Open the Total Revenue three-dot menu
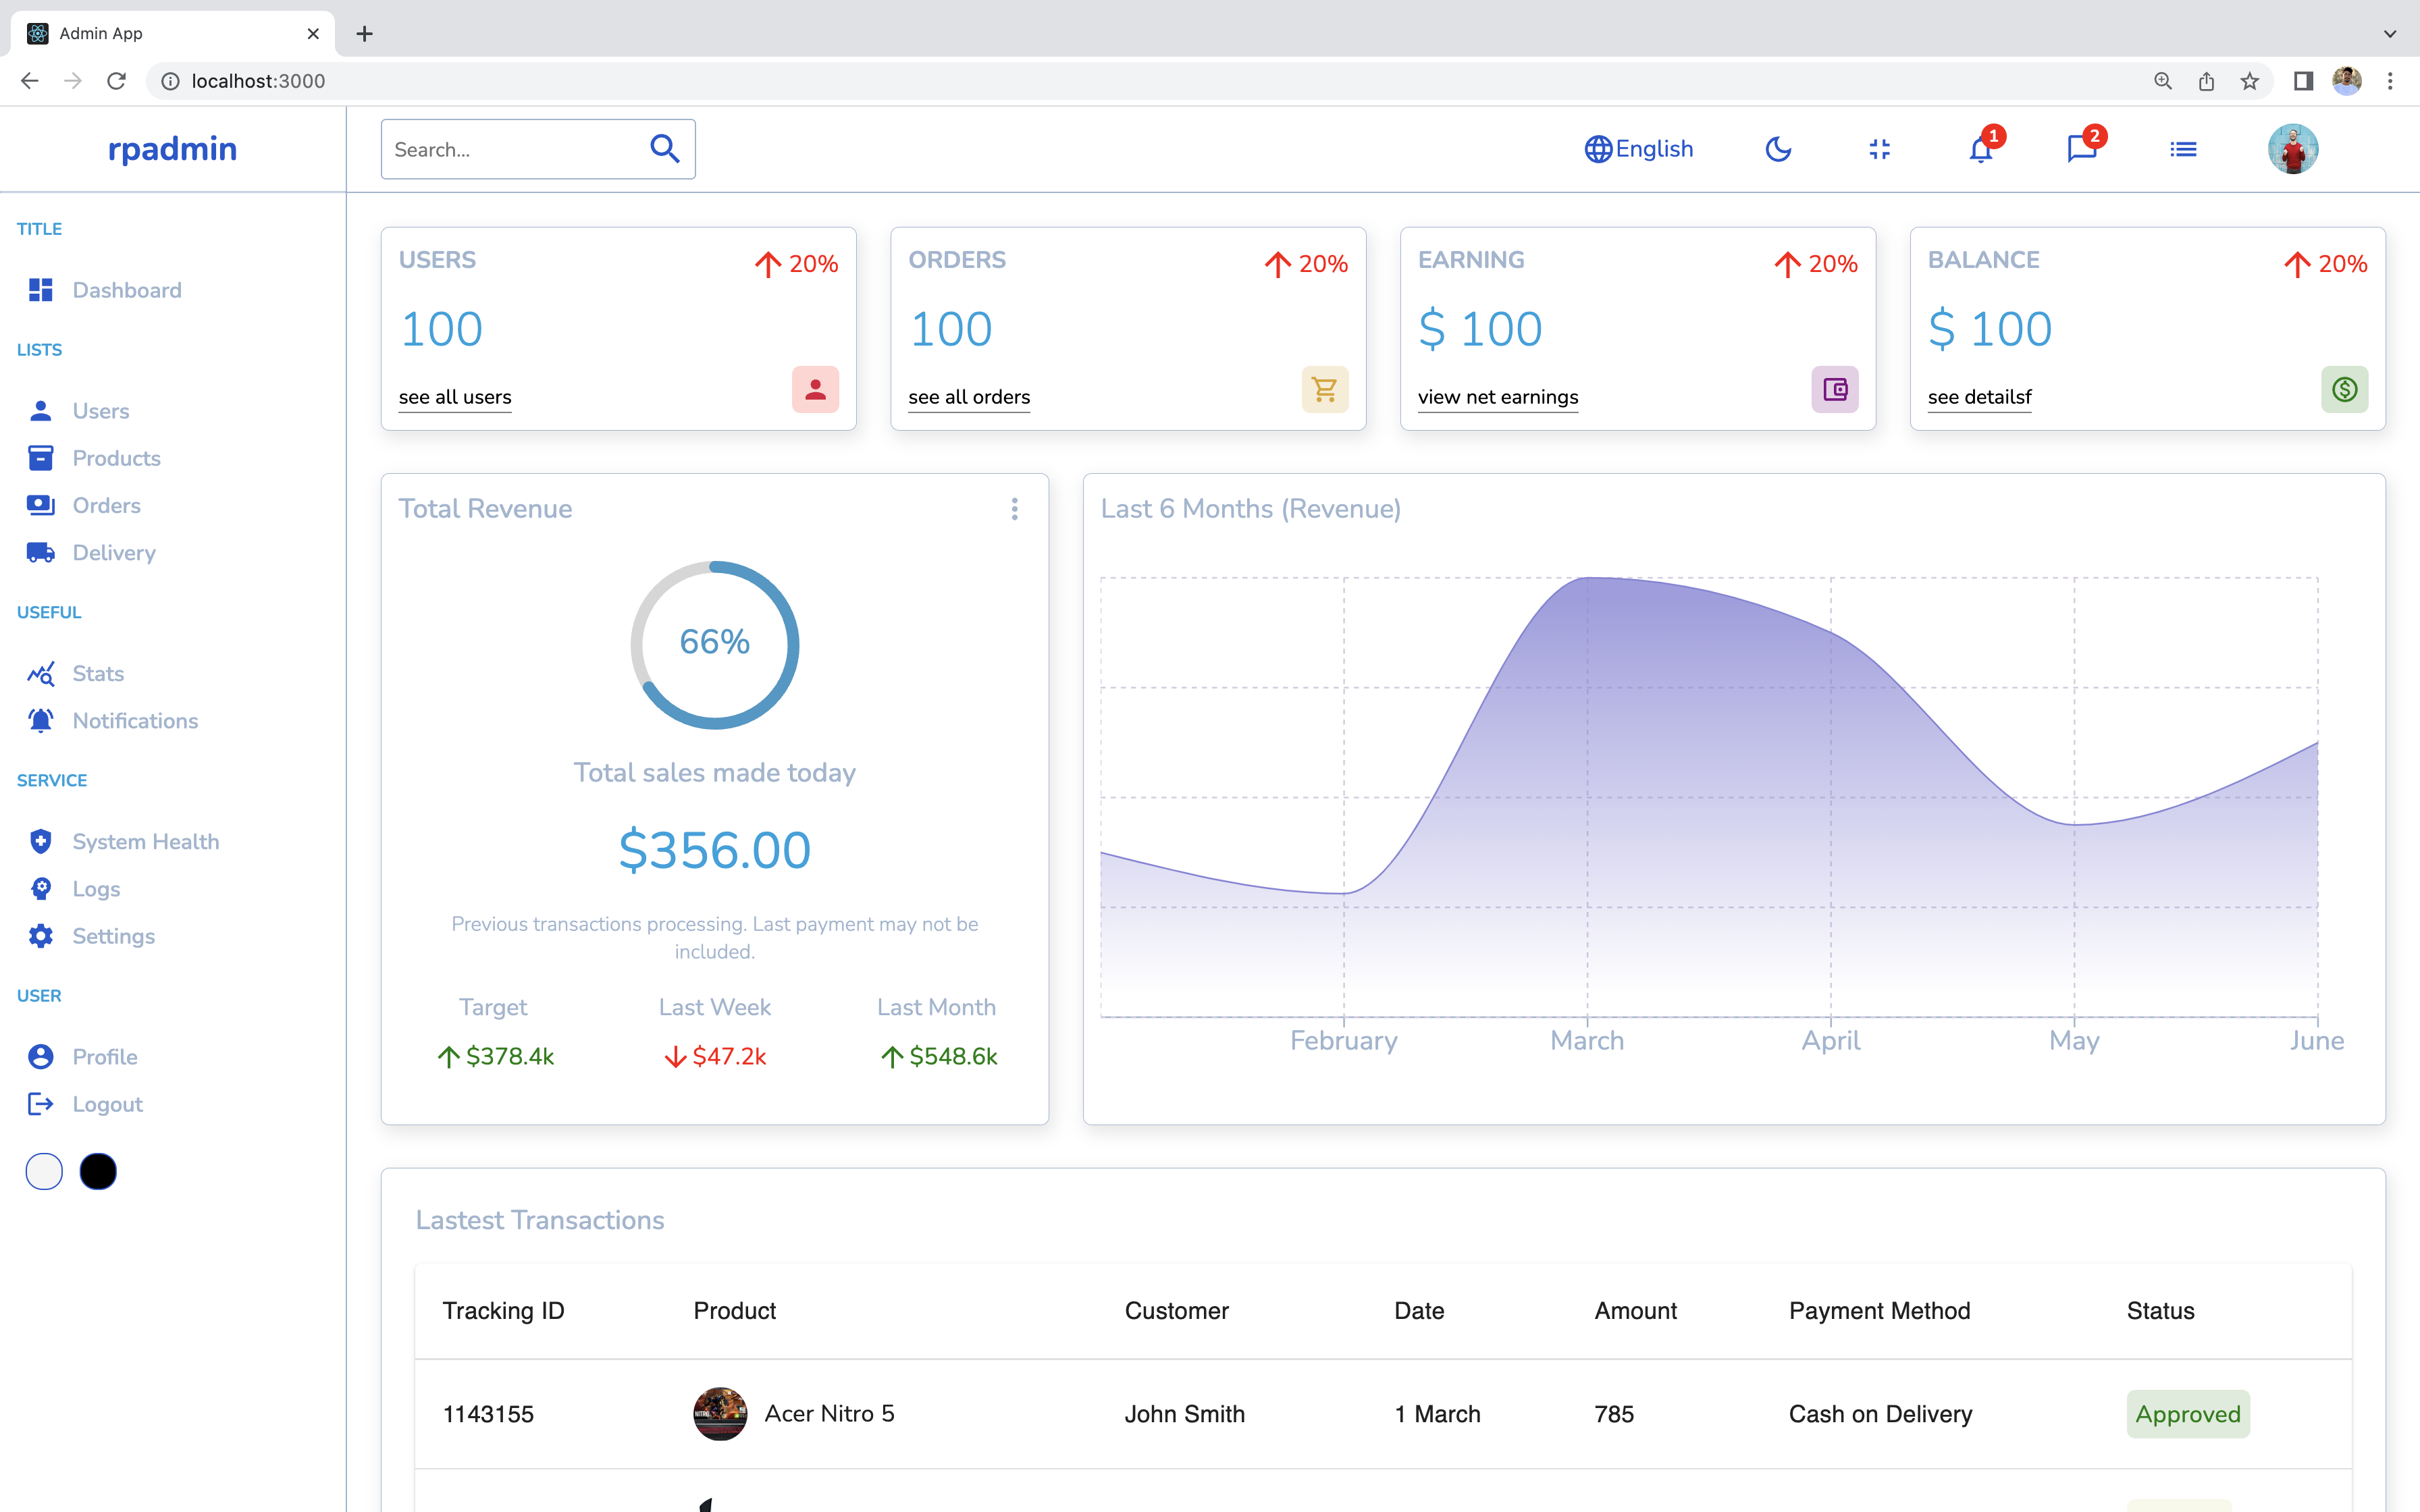The image size is (2420, 1512). 1014,509
